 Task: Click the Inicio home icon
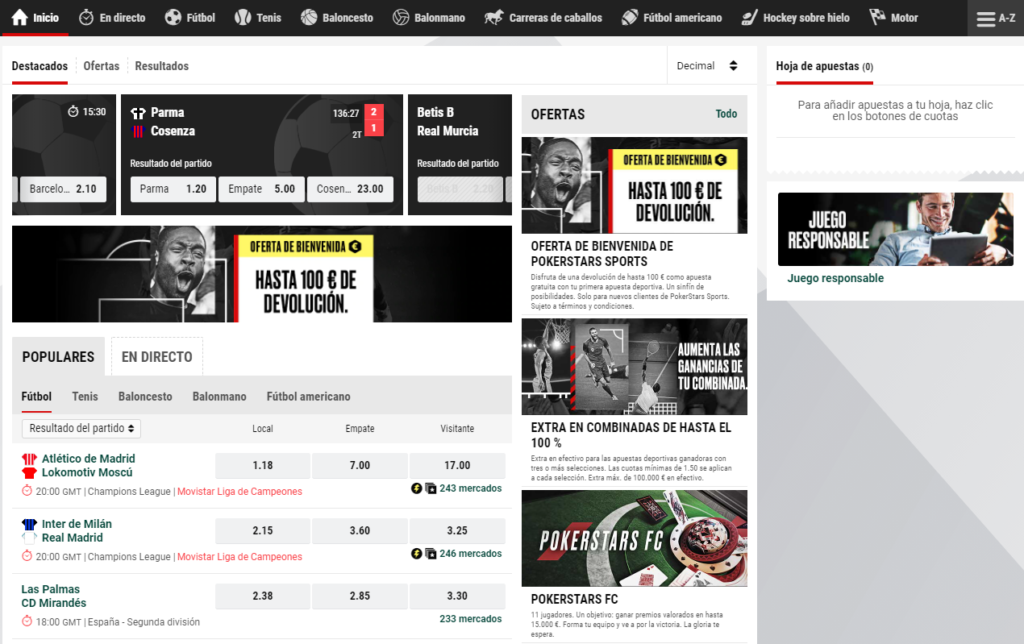click(x=20, y=17)
